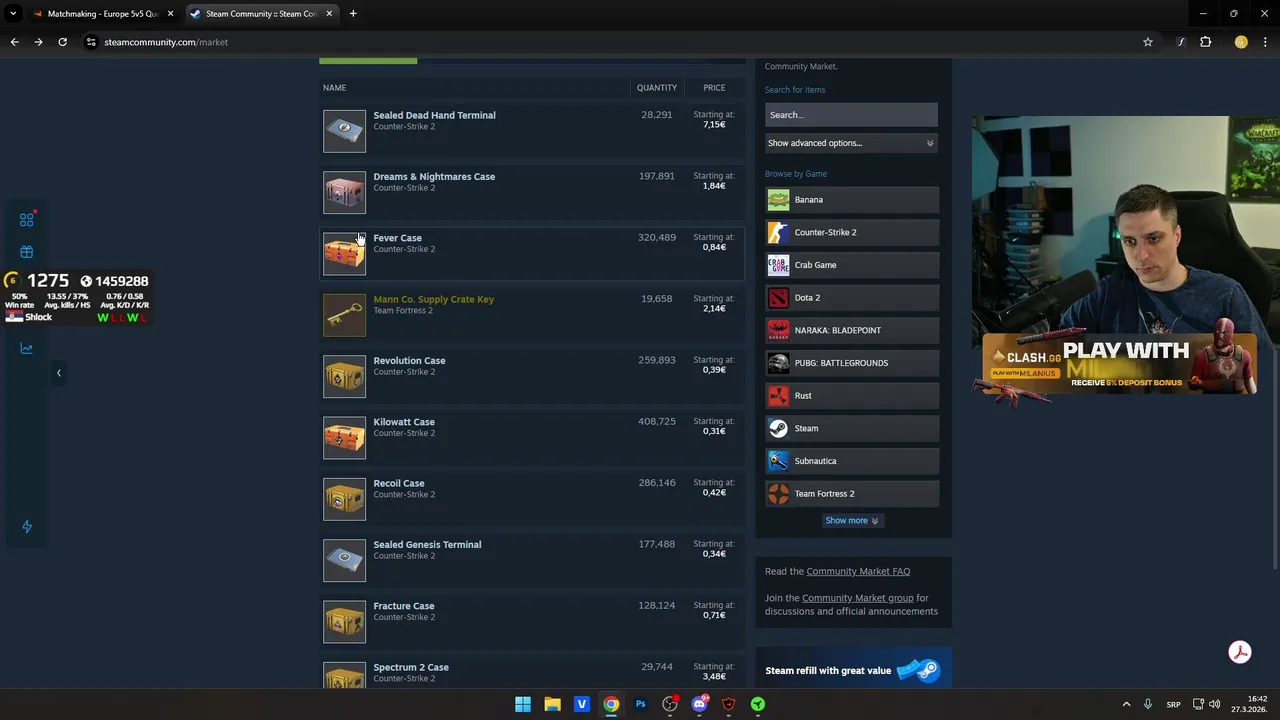This screenshot has height=720, width=1280.
Task: Open Team Fortress 2 in Browse by Game
Action: tap(852, 493)
